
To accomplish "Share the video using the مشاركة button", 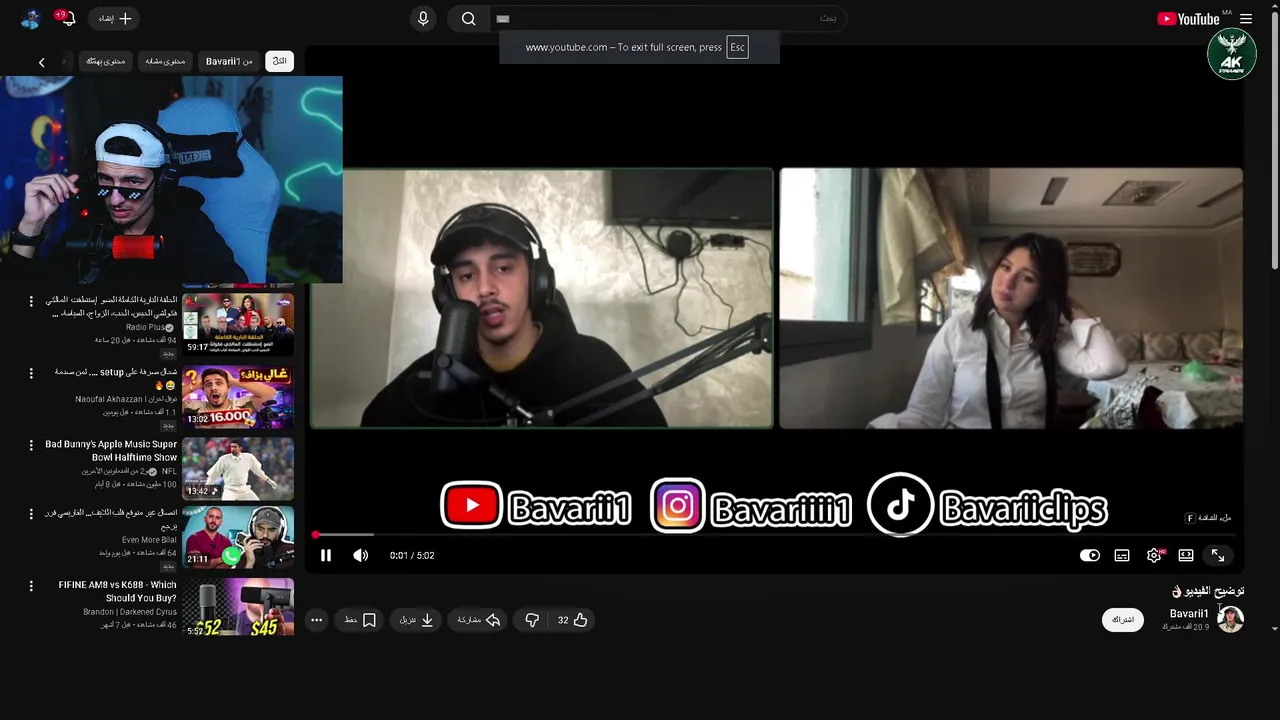I will point(478,620).
